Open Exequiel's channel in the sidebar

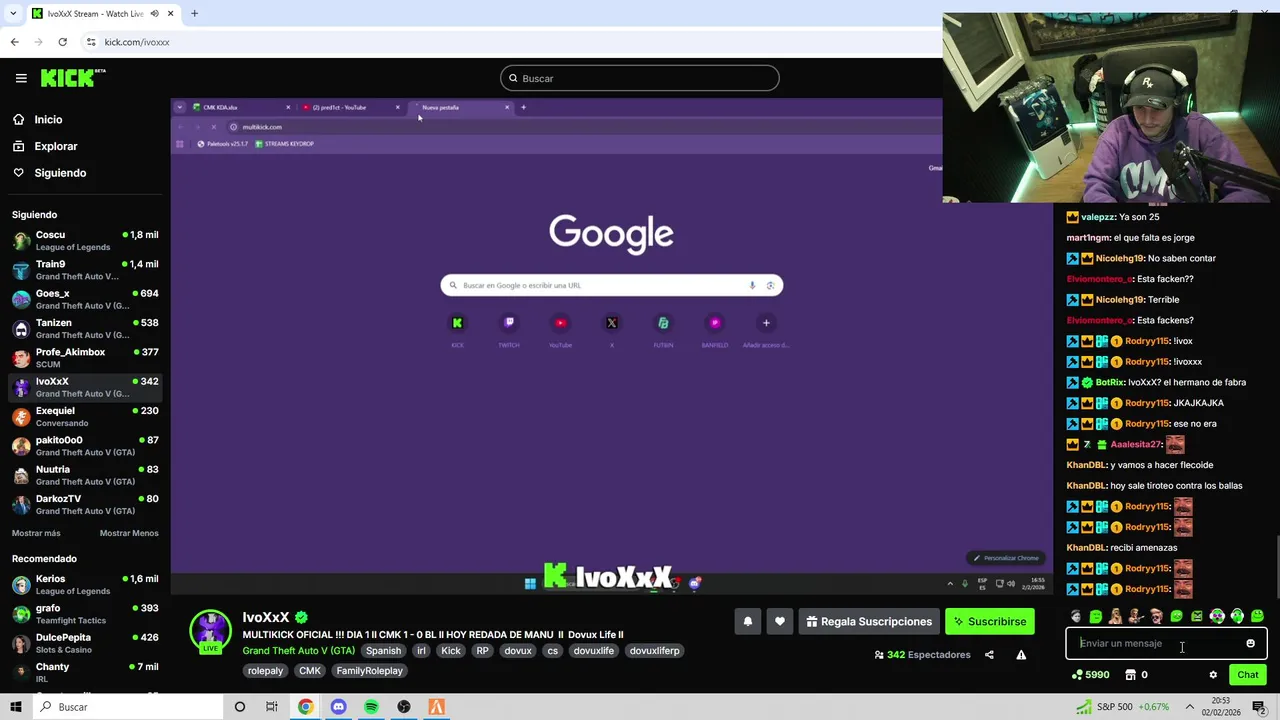tap(85, 416)
